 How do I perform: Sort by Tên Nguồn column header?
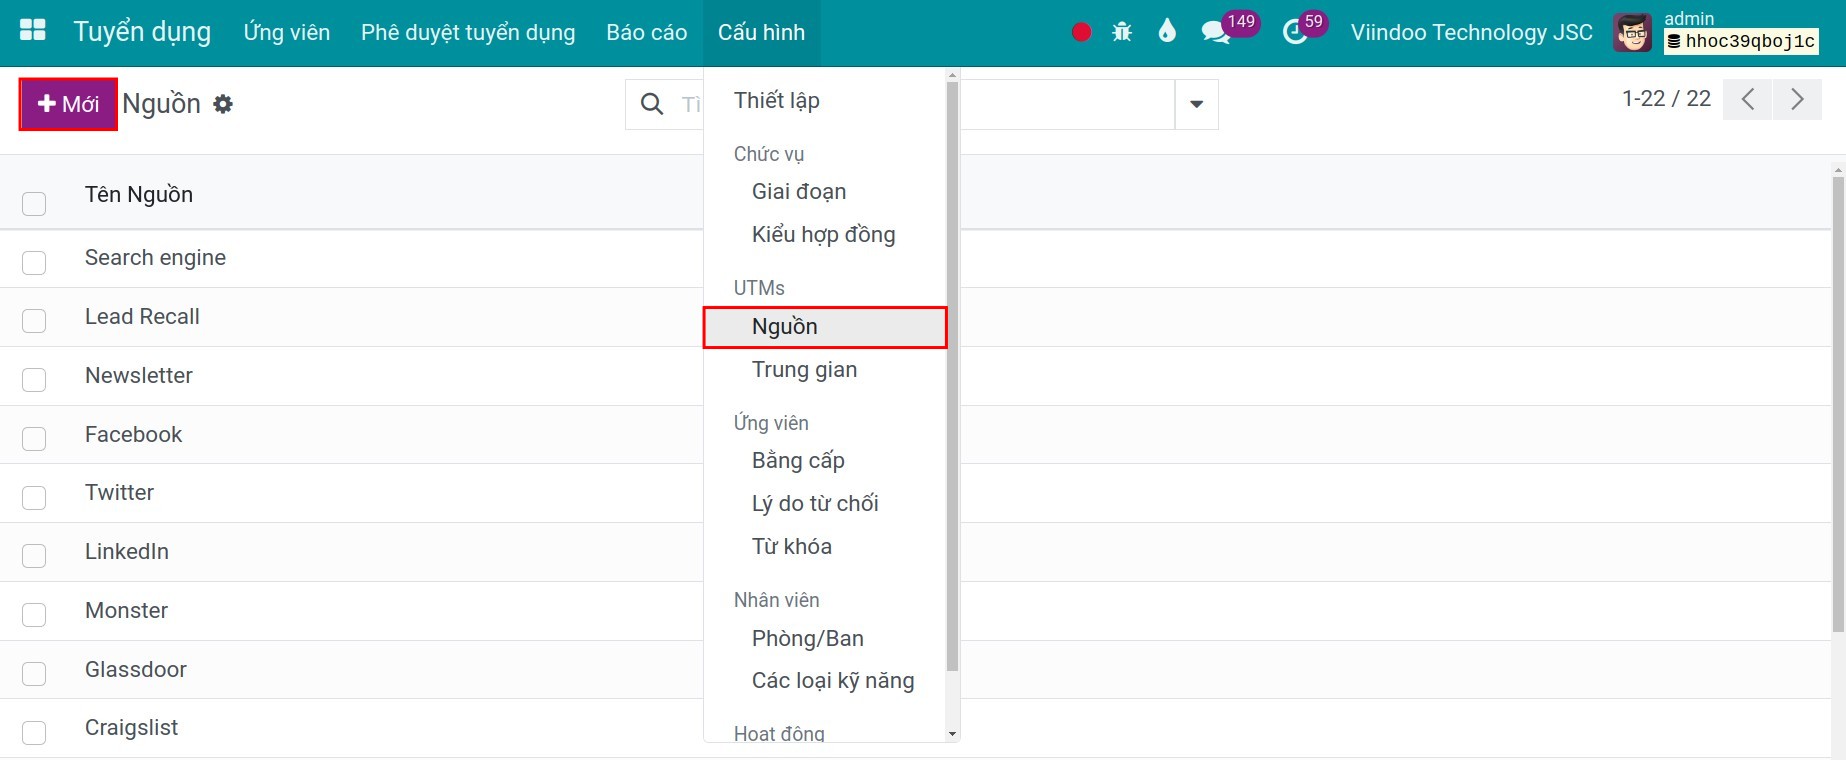coord(139,194)
